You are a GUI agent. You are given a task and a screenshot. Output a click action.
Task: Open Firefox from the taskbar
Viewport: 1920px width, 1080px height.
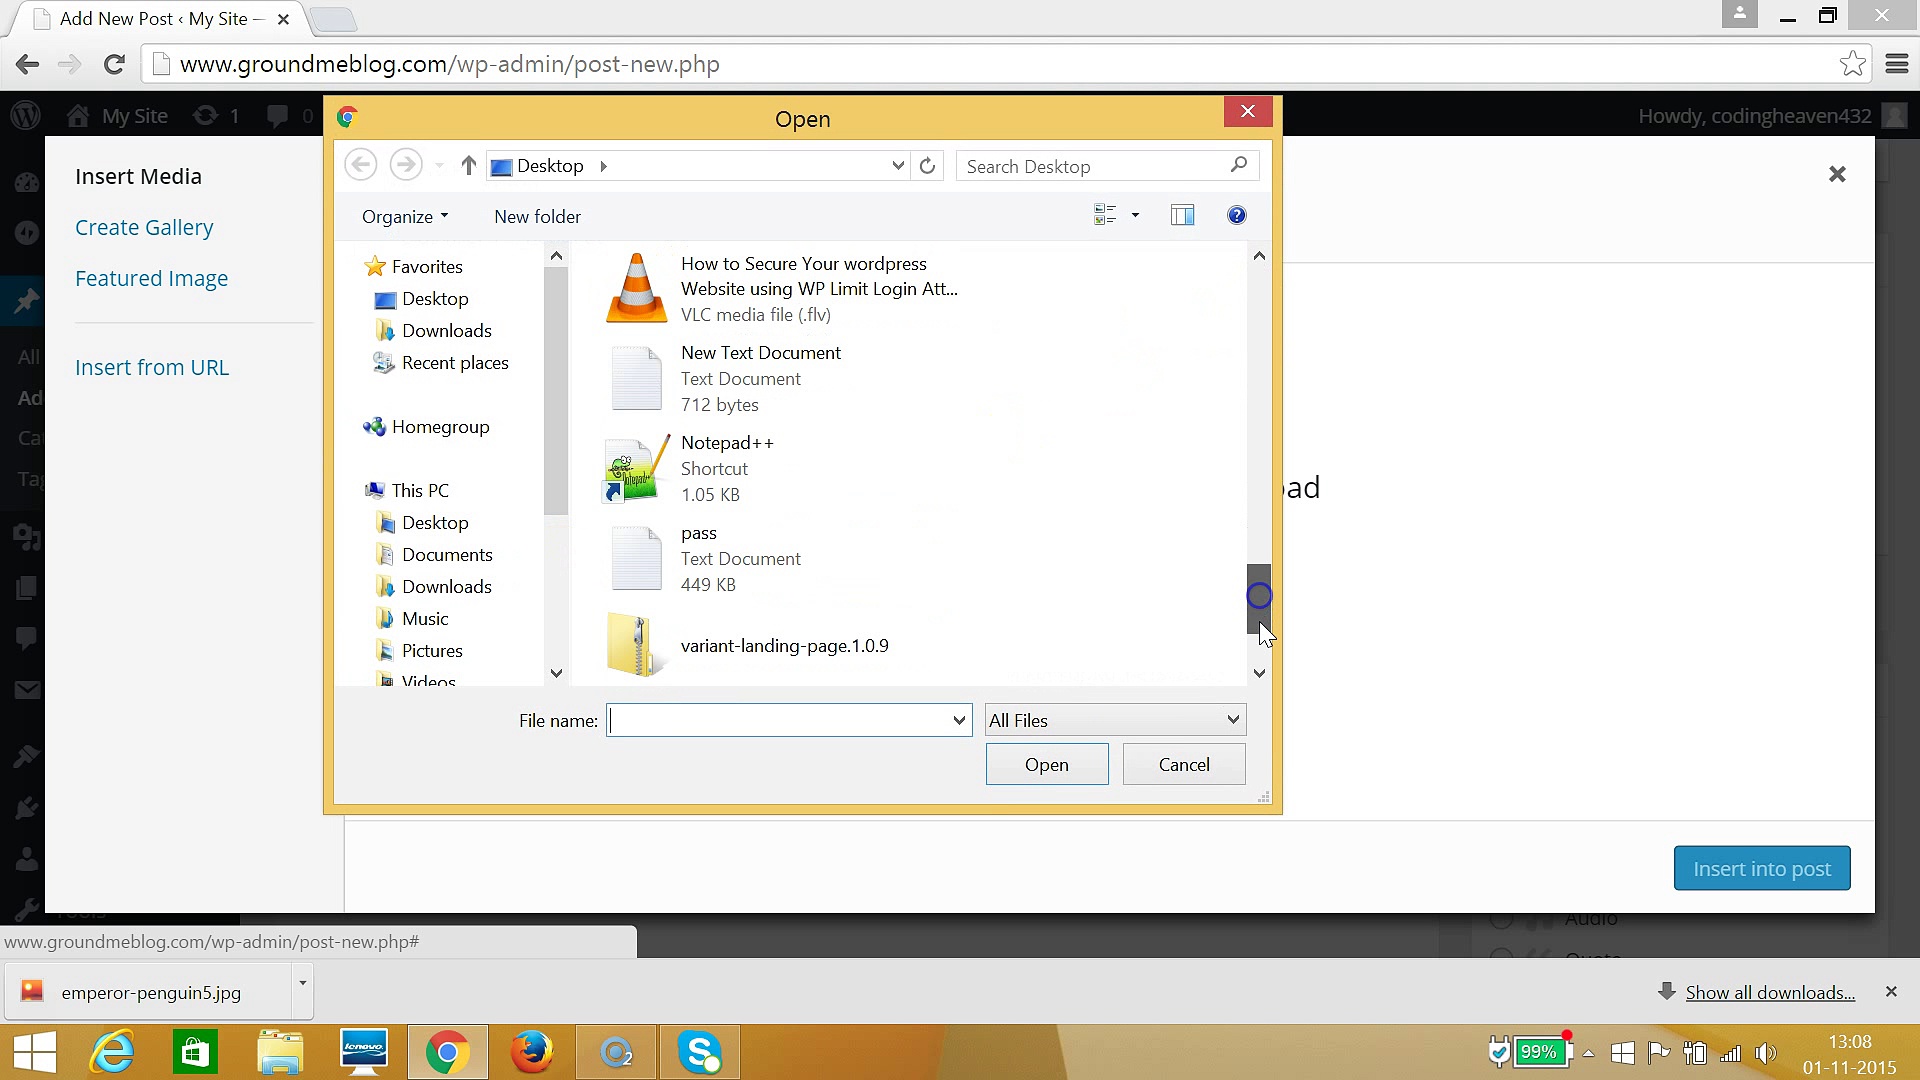tap(531, 1052)
